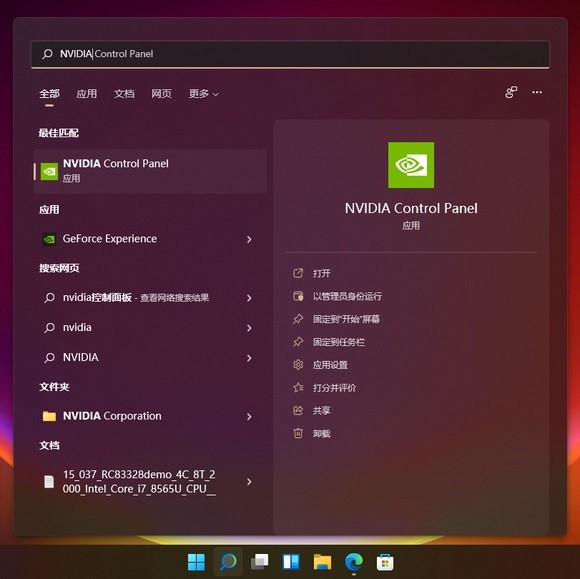Screen dimensions: 580x579
Task: Select the 网页 filter tab
Action: pos(162,94)
